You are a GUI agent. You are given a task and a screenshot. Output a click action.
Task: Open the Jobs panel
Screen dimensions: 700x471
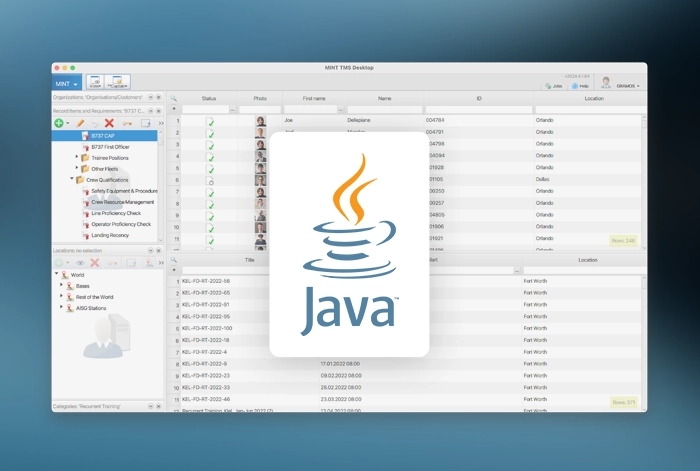pyautogui.click(x=554, y=86)
